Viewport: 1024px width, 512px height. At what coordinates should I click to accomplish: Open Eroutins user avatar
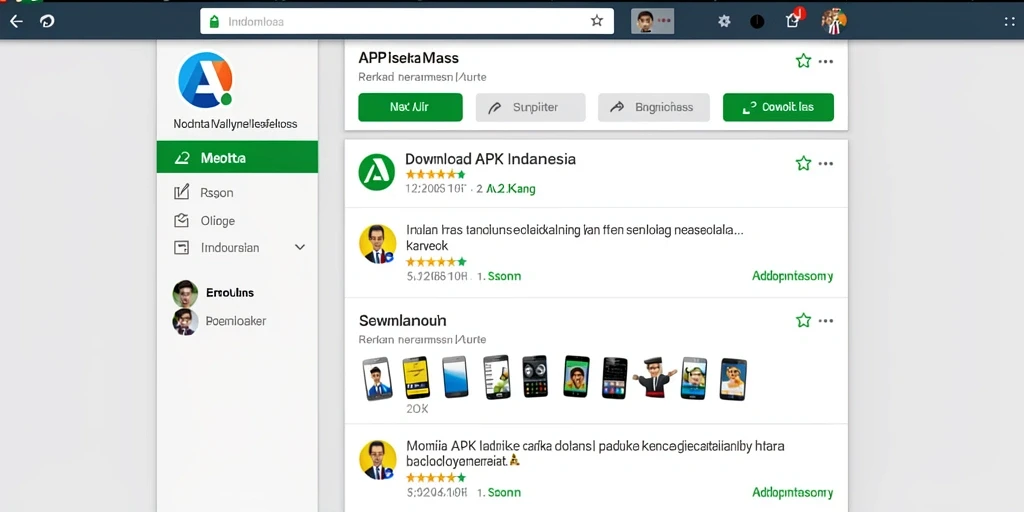point(185,293)
